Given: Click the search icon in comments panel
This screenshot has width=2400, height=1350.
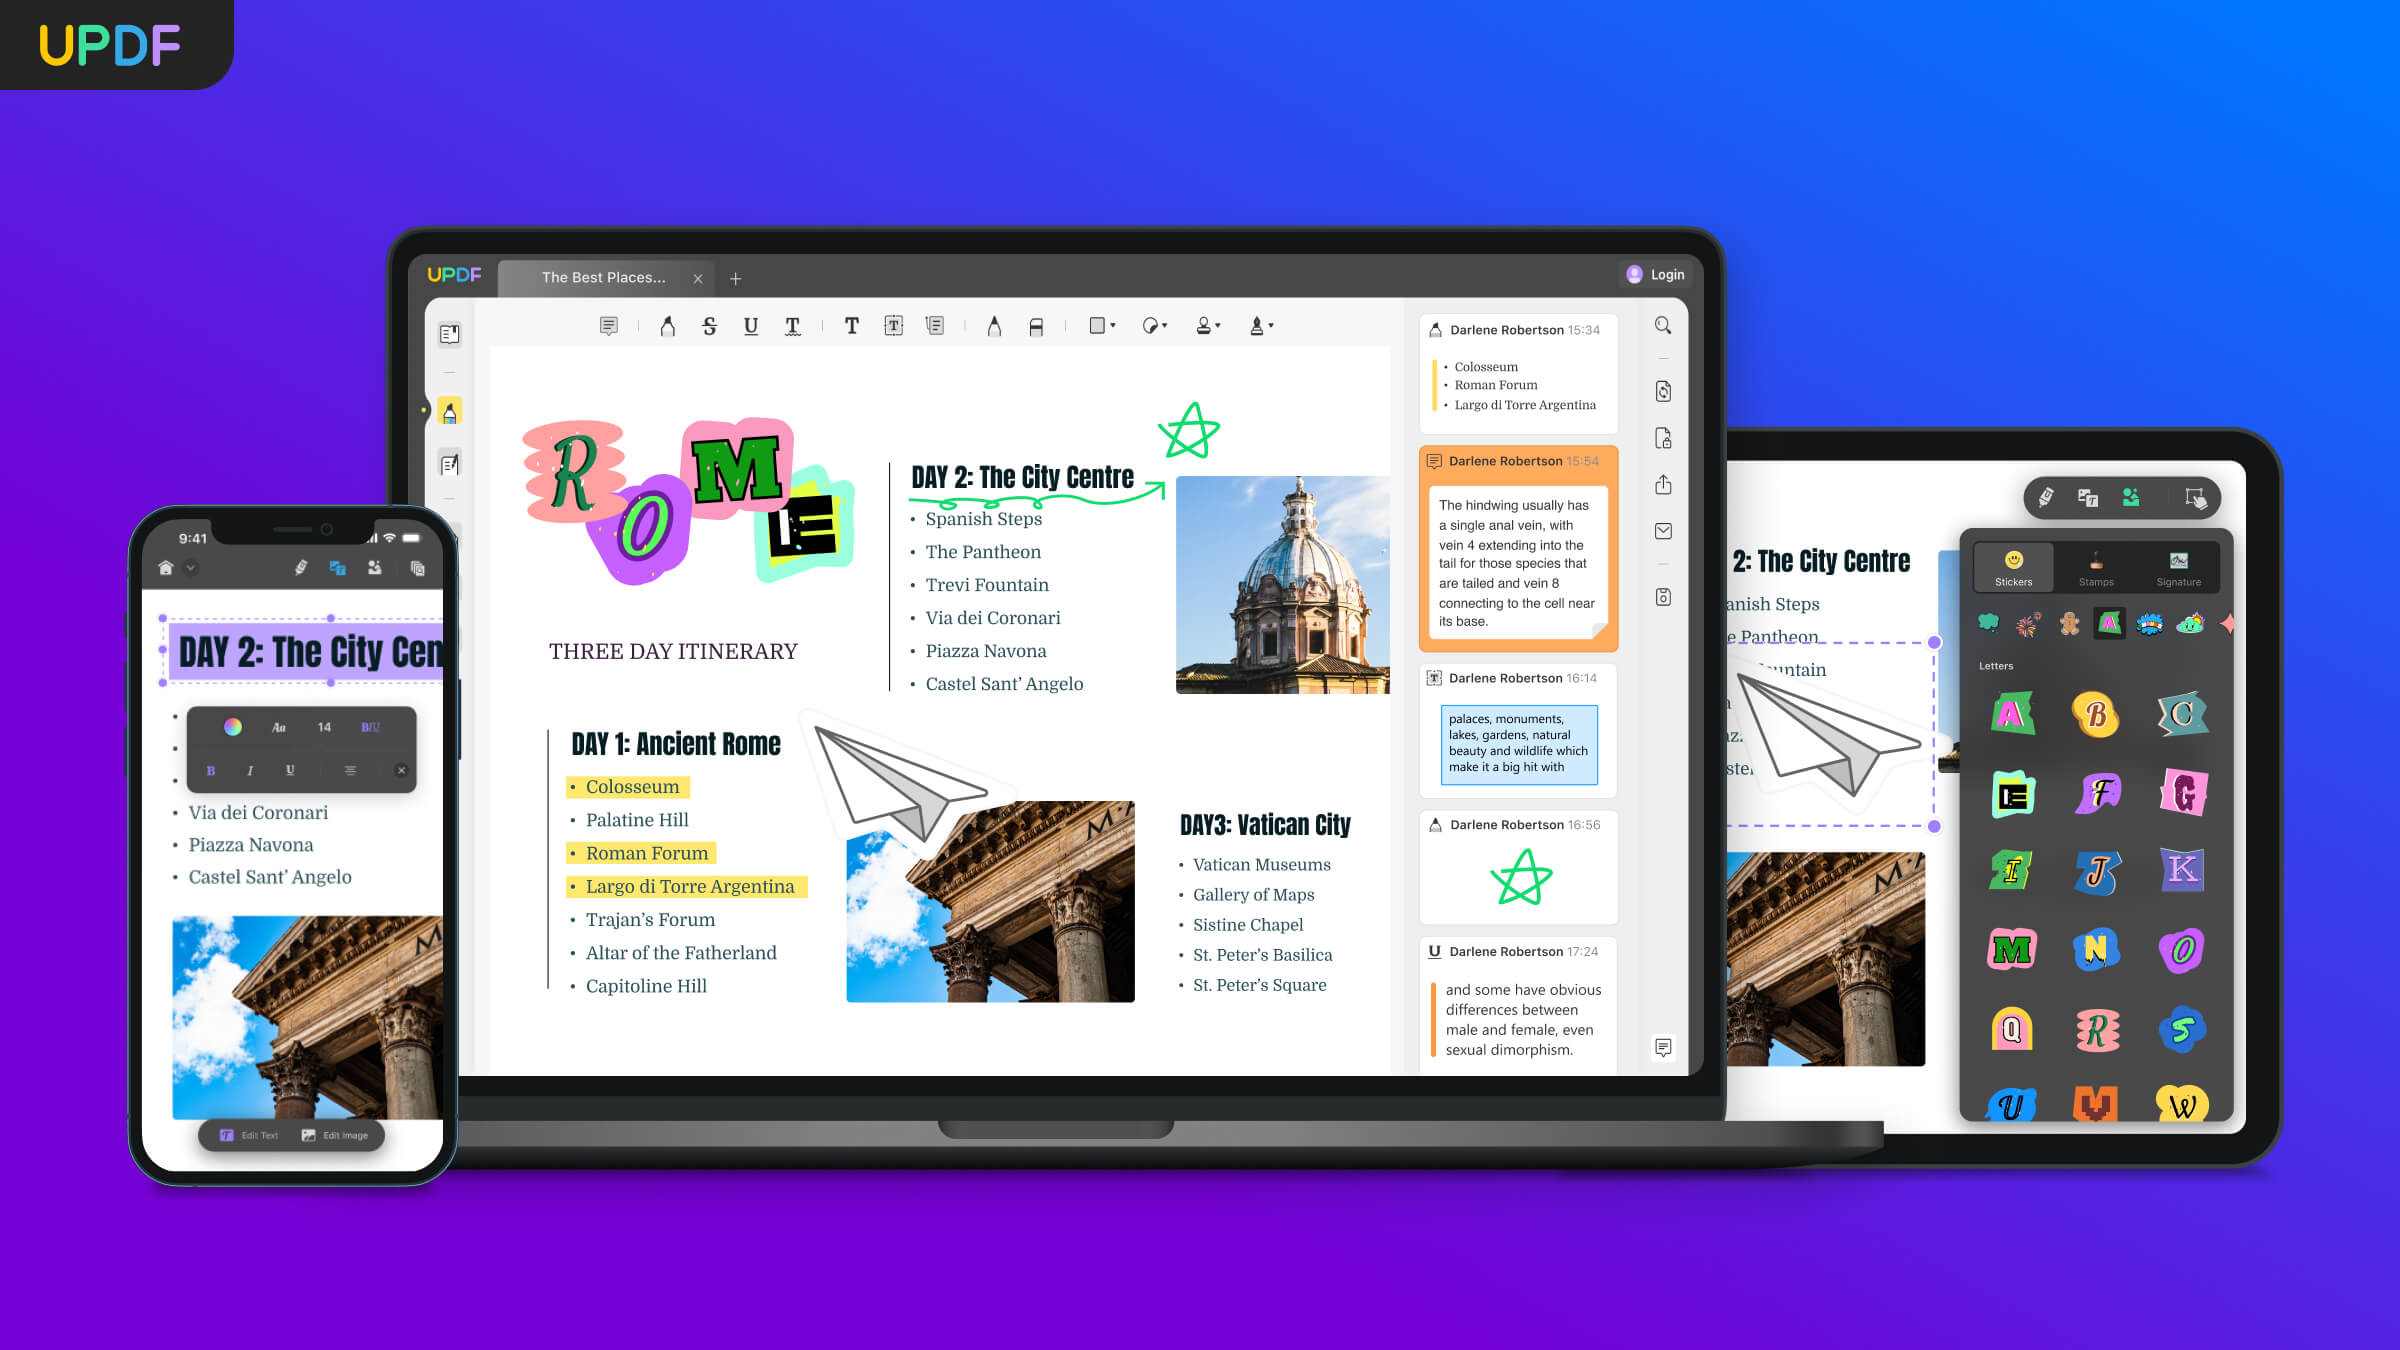Looking at the screenshot, I should (x=1665, y=328).
